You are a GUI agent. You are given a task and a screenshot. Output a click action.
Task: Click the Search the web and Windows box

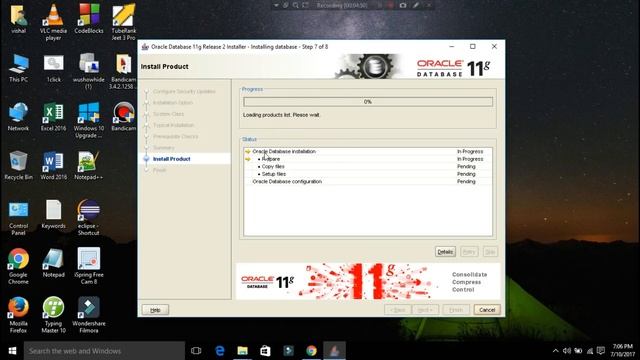tap(104, 351)
